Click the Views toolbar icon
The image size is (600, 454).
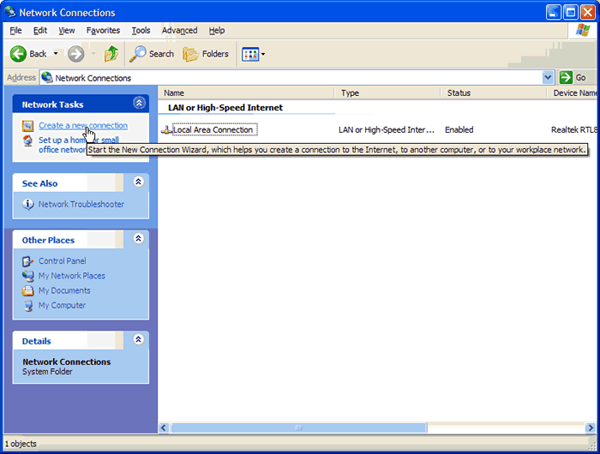pos(250,54)
